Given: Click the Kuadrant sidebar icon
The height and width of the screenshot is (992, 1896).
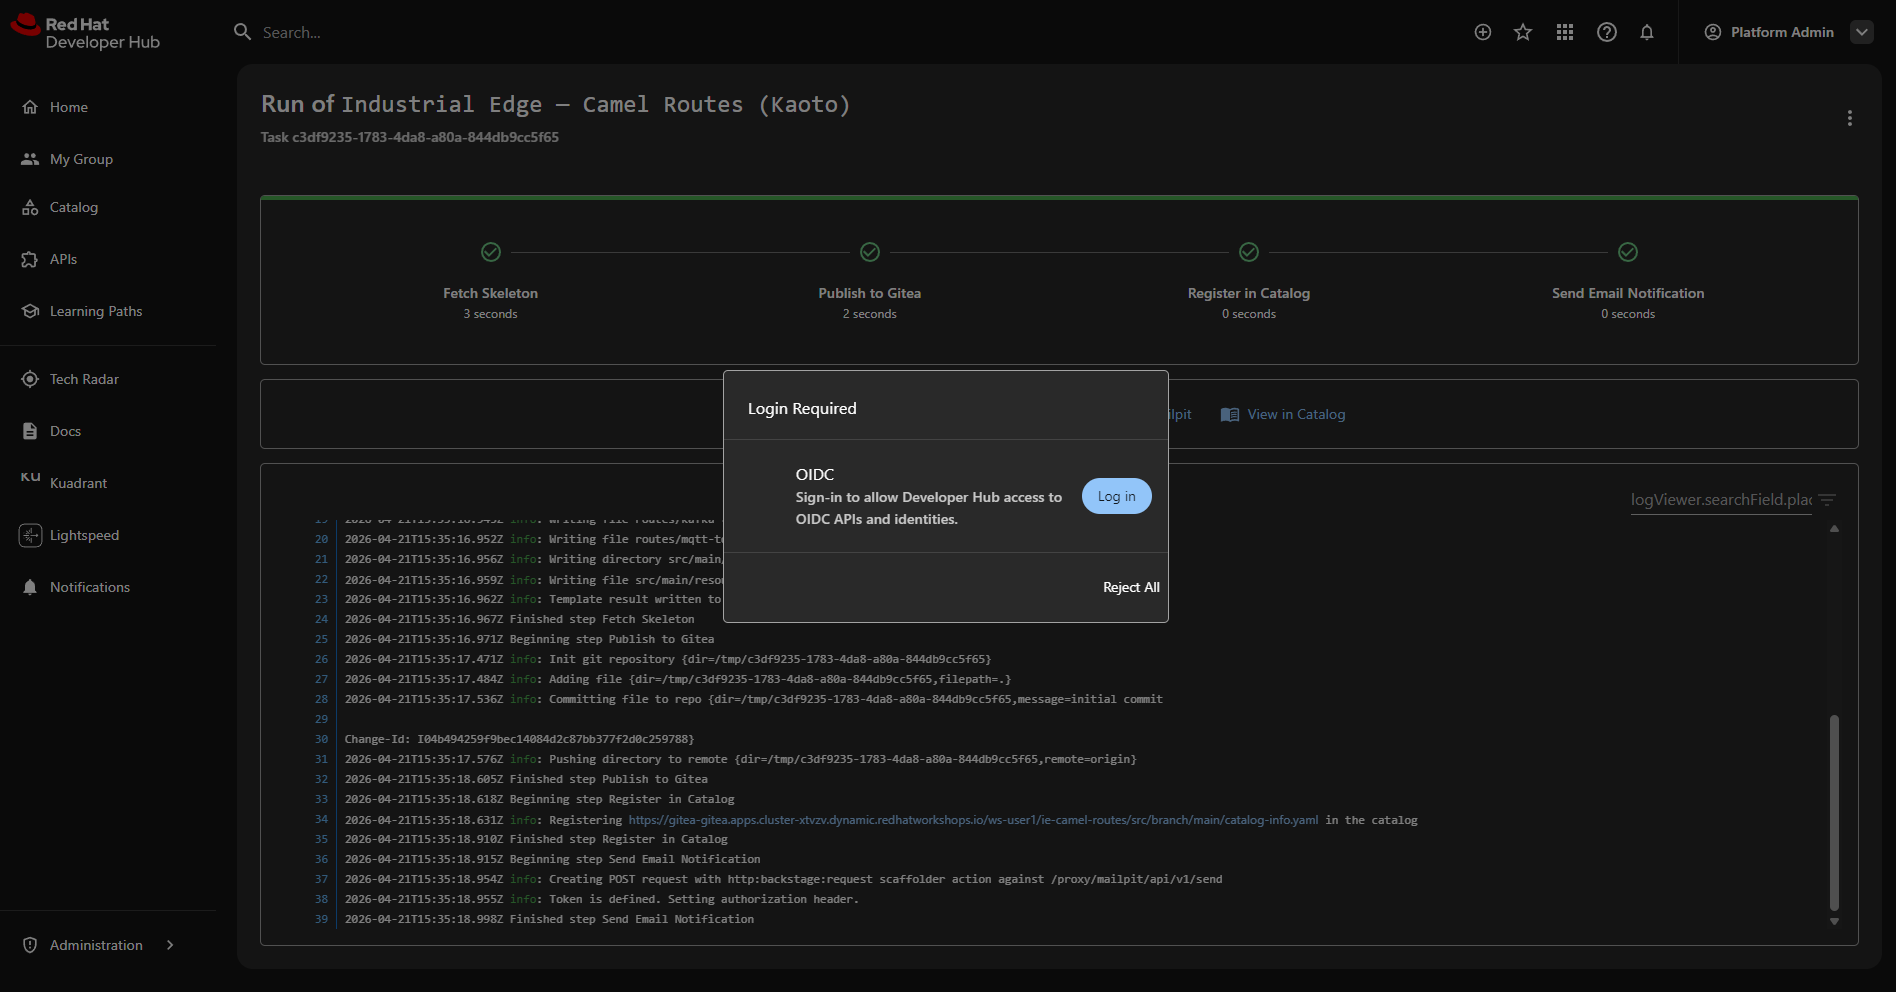Looking at the screenshot, I should pos(30,478).
